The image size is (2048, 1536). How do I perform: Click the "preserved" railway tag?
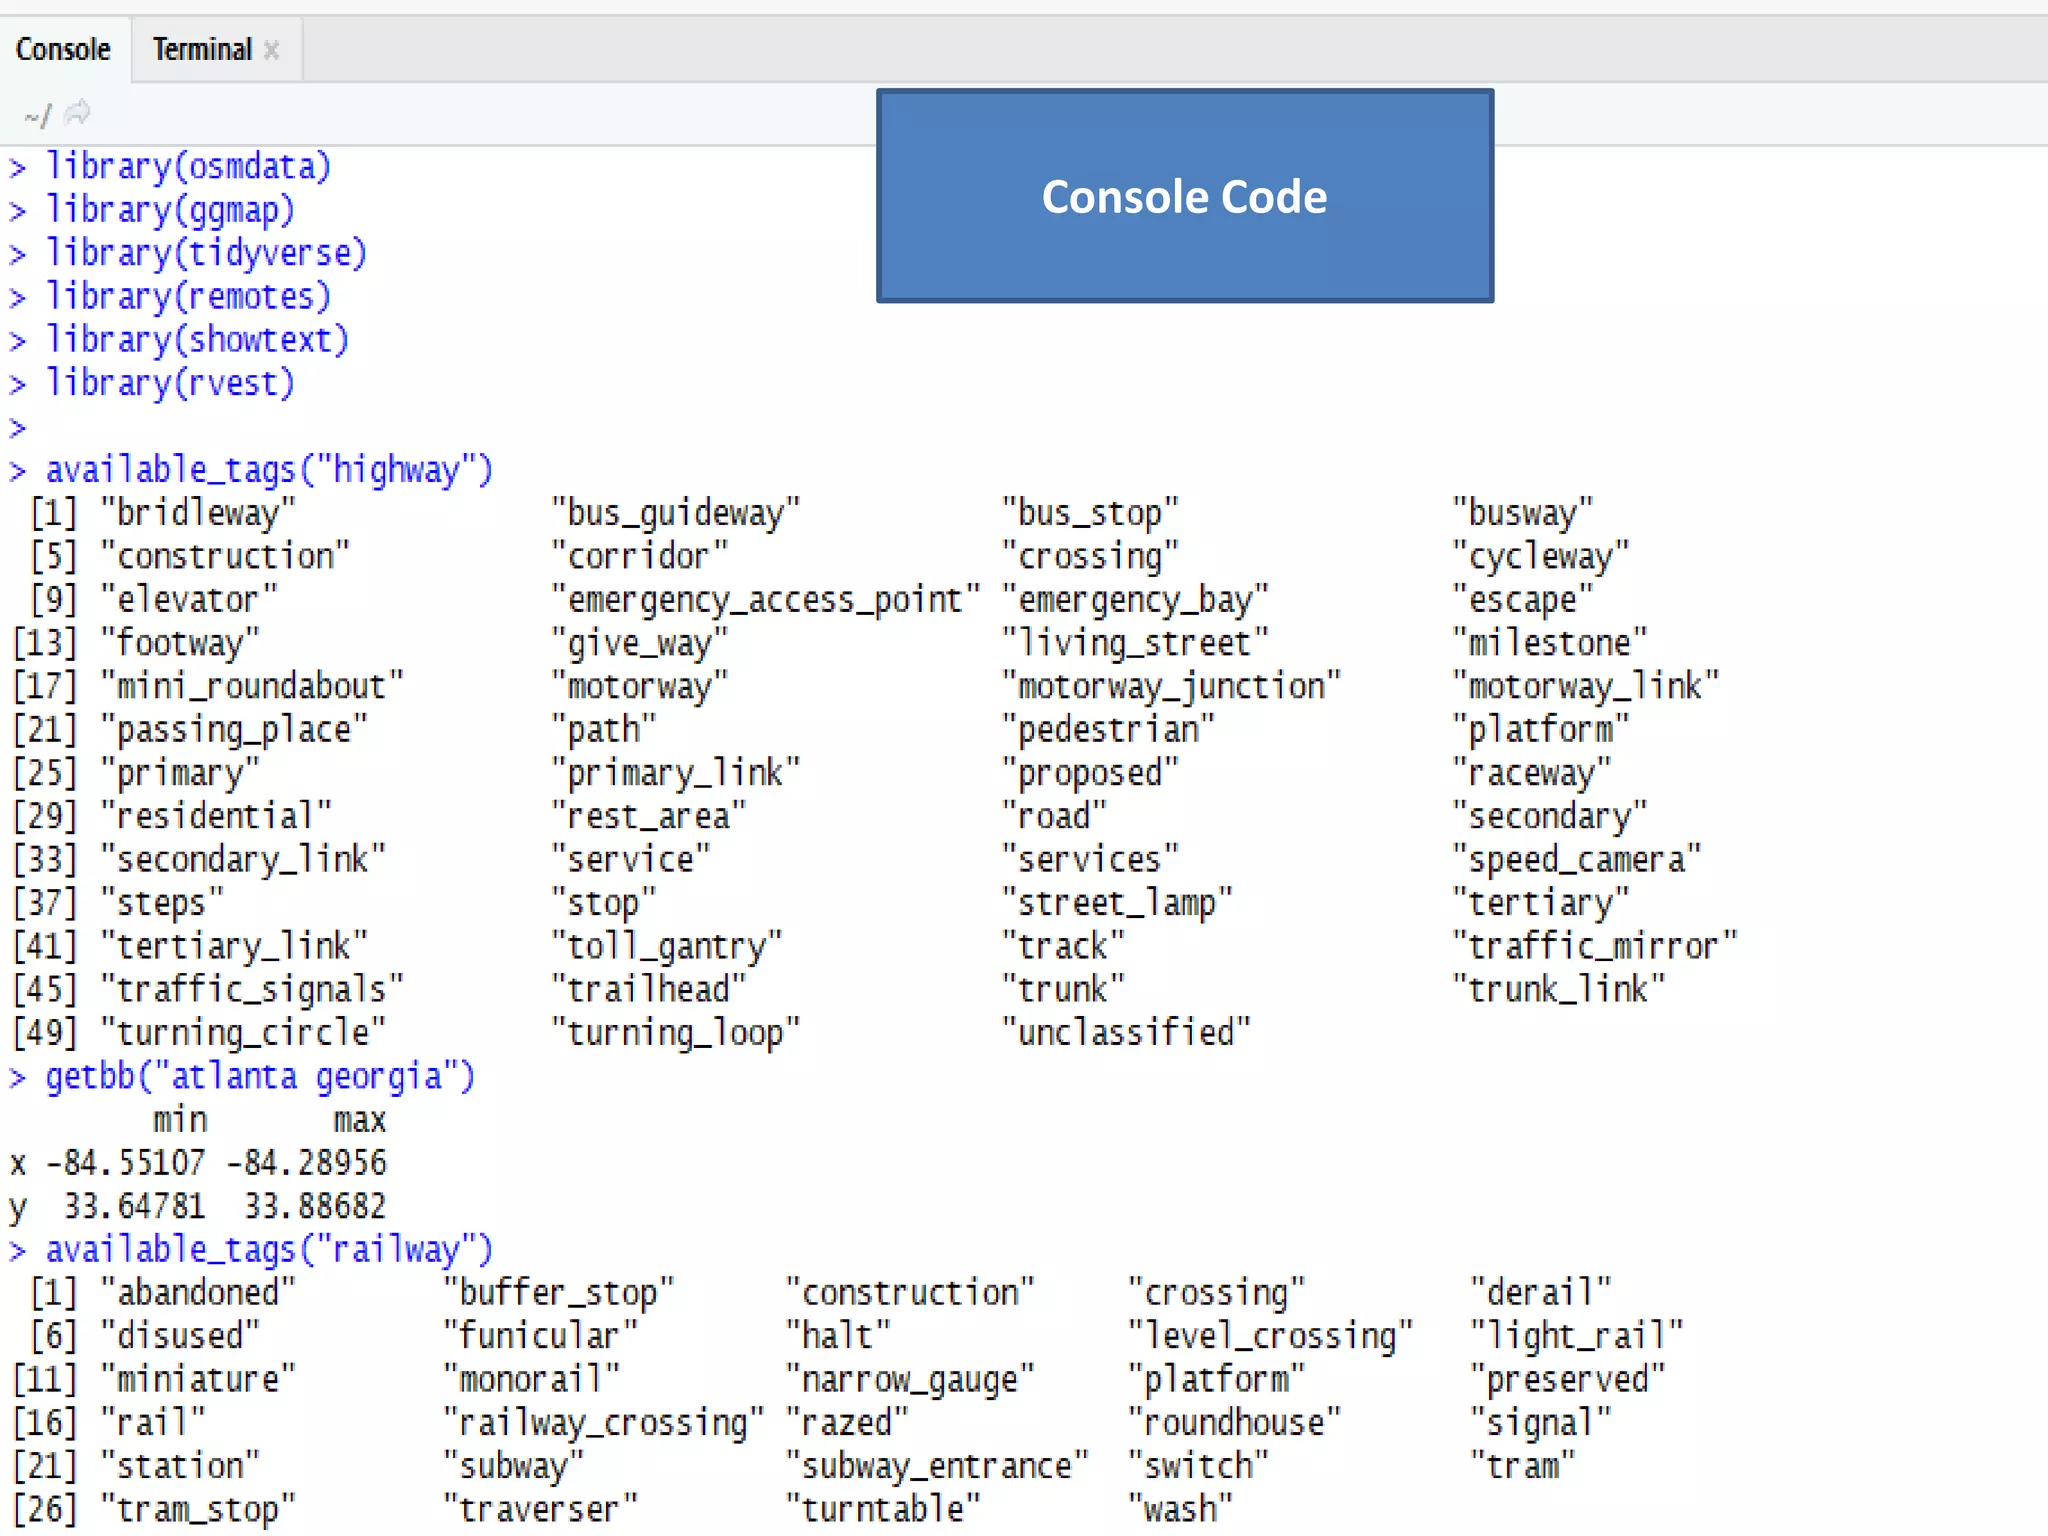point(1568,1380)
